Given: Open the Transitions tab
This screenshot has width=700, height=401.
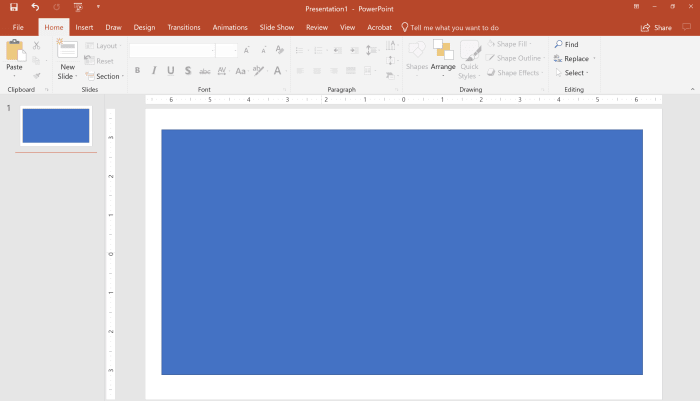Looking at the screenshot, I should click(183, 27).
